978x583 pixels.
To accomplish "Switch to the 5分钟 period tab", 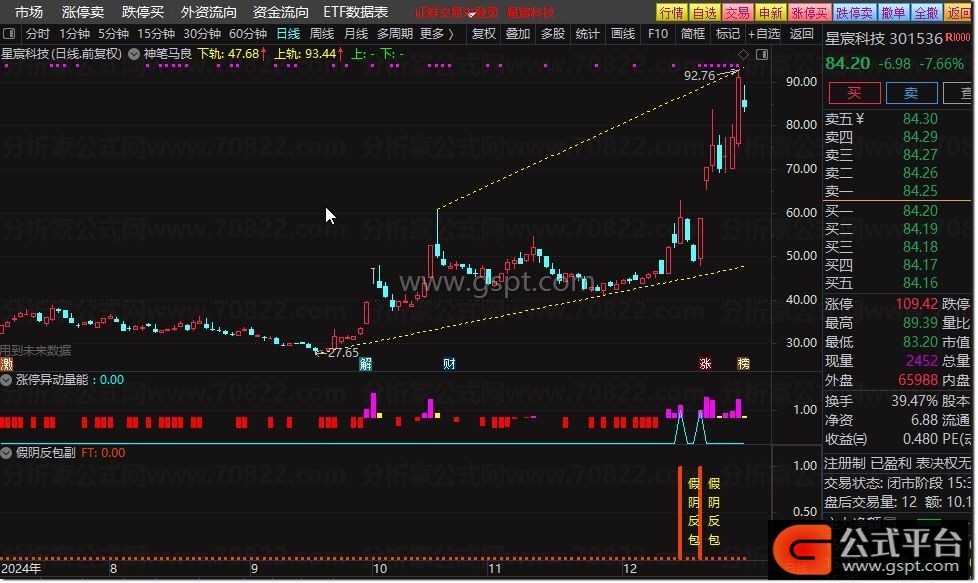I will pos(114,34).
